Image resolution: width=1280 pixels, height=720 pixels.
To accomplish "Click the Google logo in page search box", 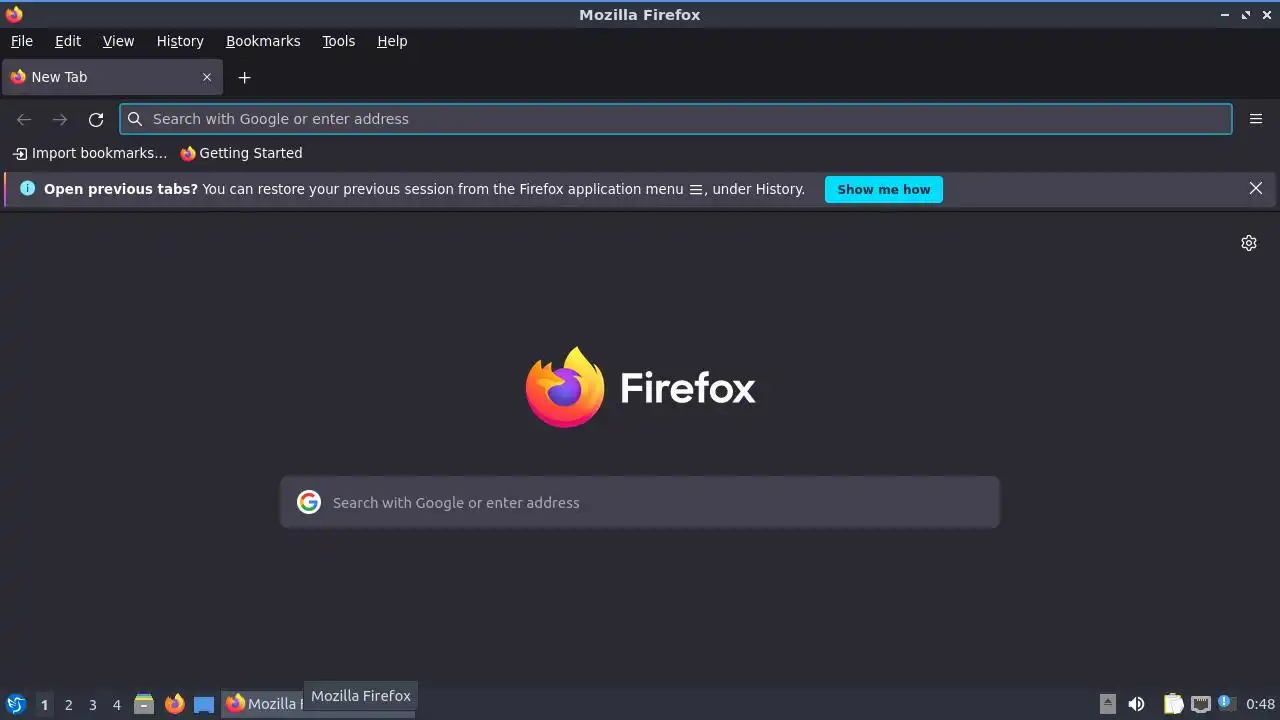I will point(309,502).
